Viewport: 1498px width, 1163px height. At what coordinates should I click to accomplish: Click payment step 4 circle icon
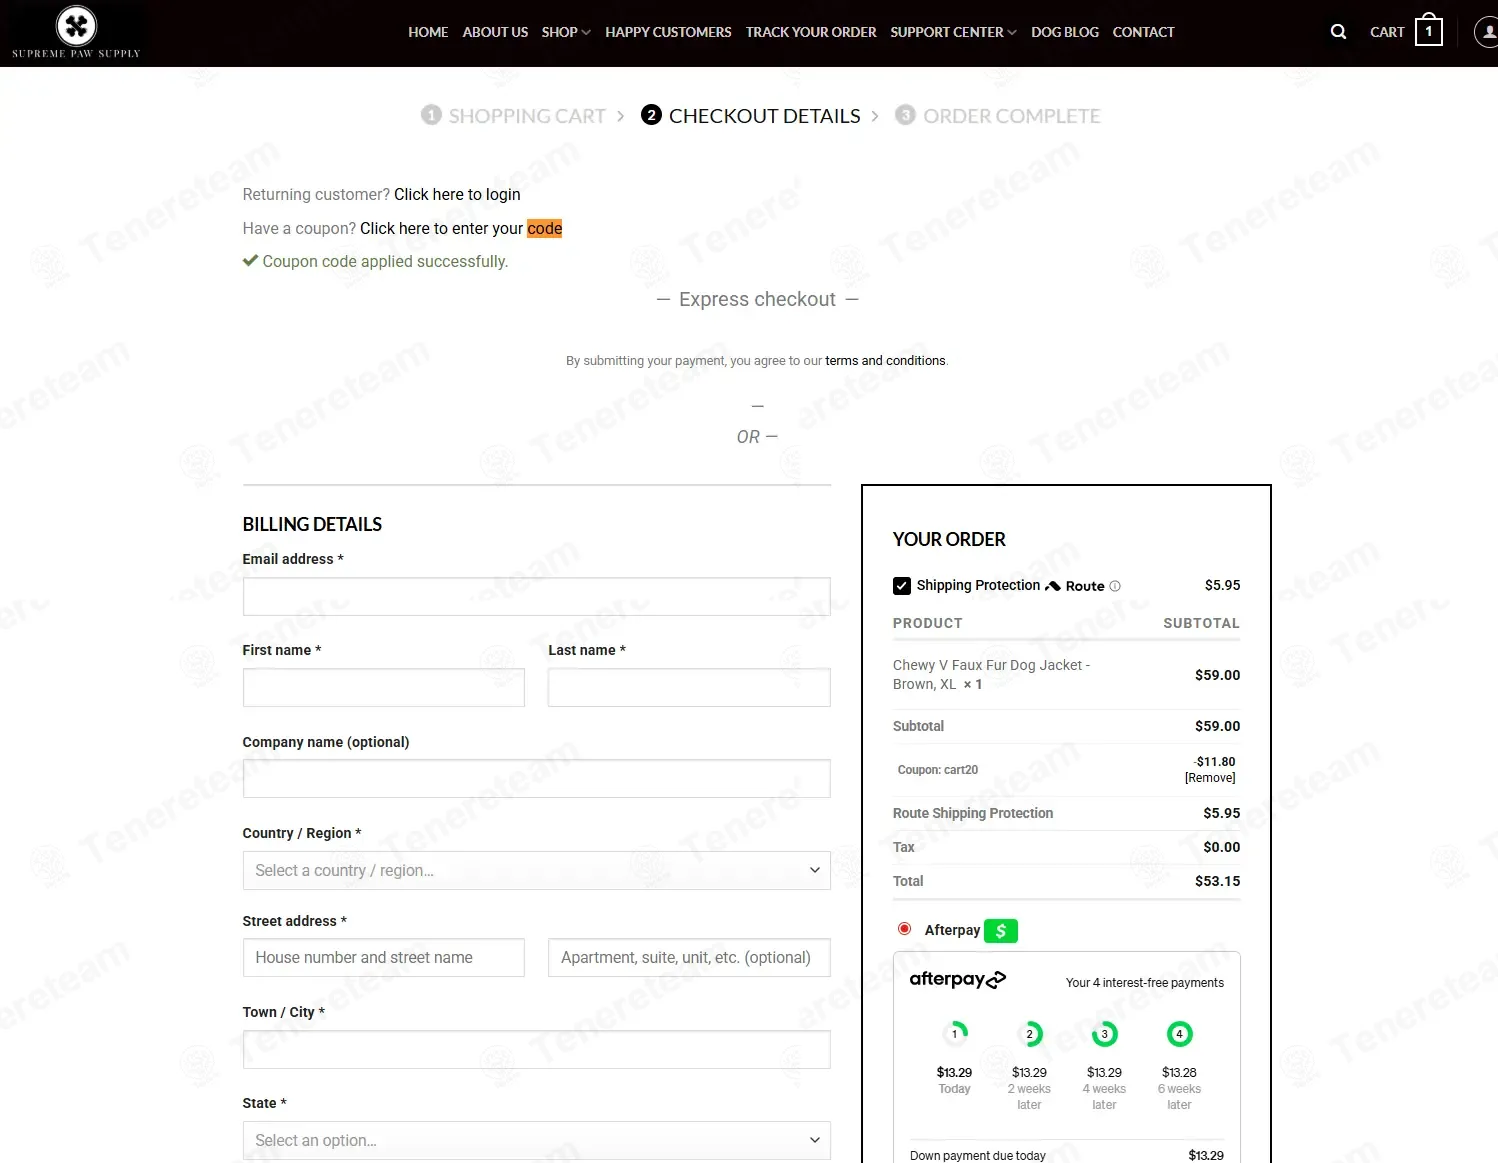coord(1180,1034)
